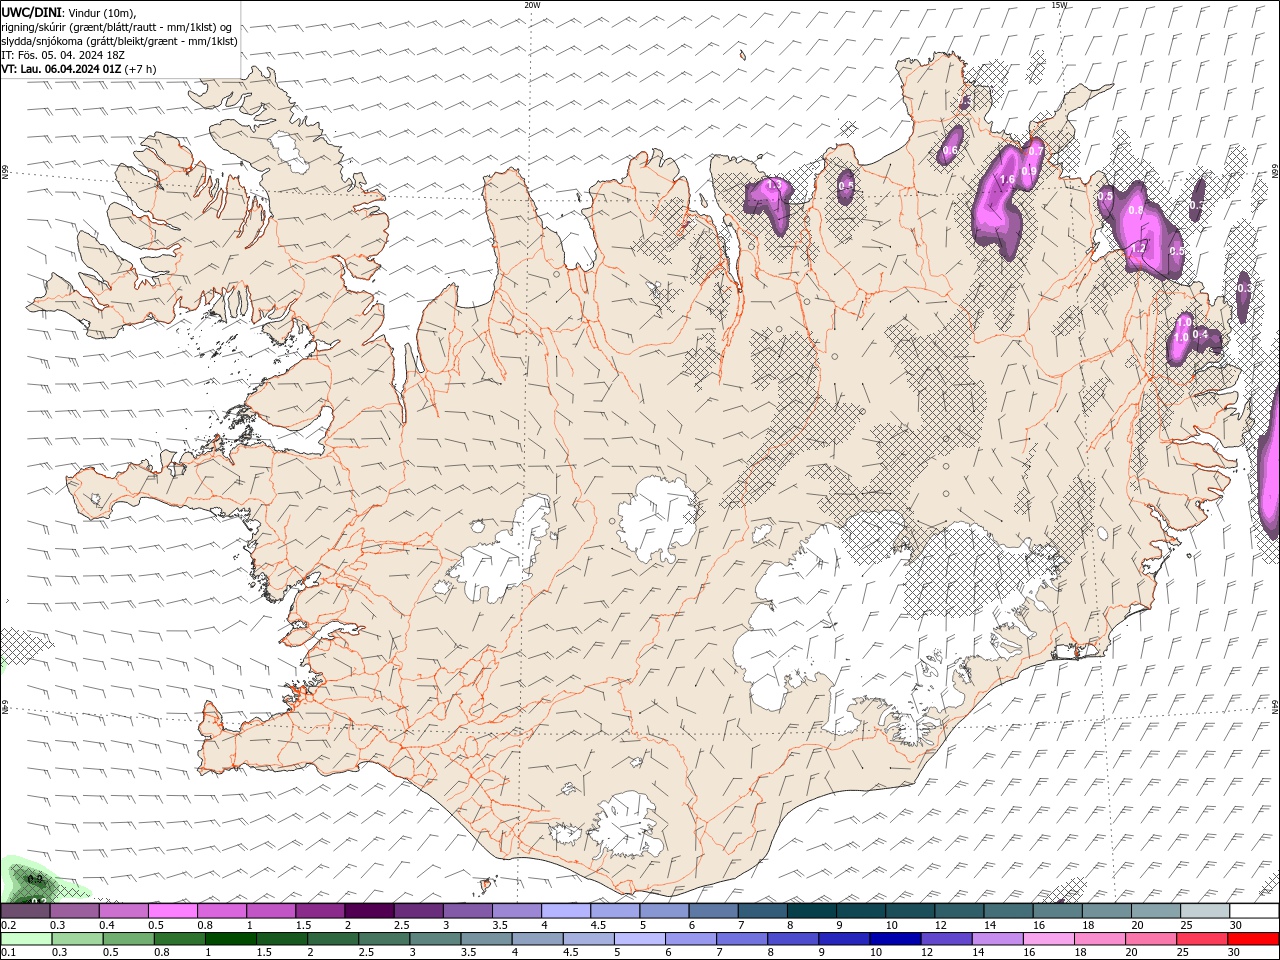Viewport: 1280px width, 960px height.
Task: Click the 30 tick label on the bottom legend row
Action: tap(1236, 953)
